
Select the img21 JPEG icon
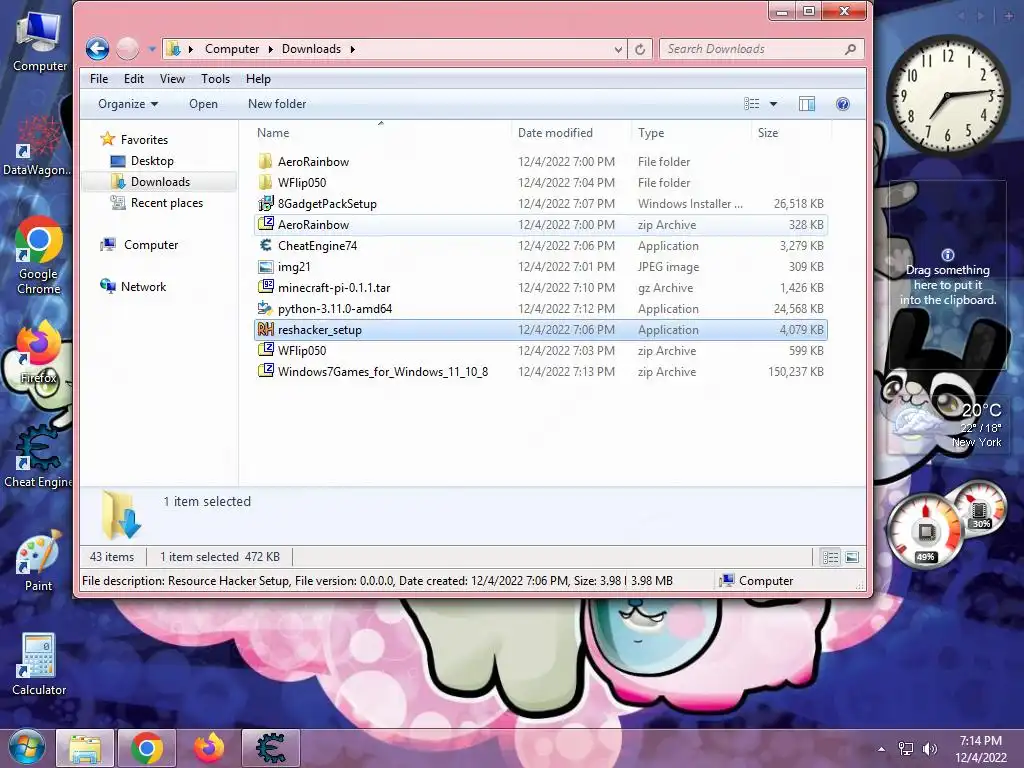click(x=265, y=266)
